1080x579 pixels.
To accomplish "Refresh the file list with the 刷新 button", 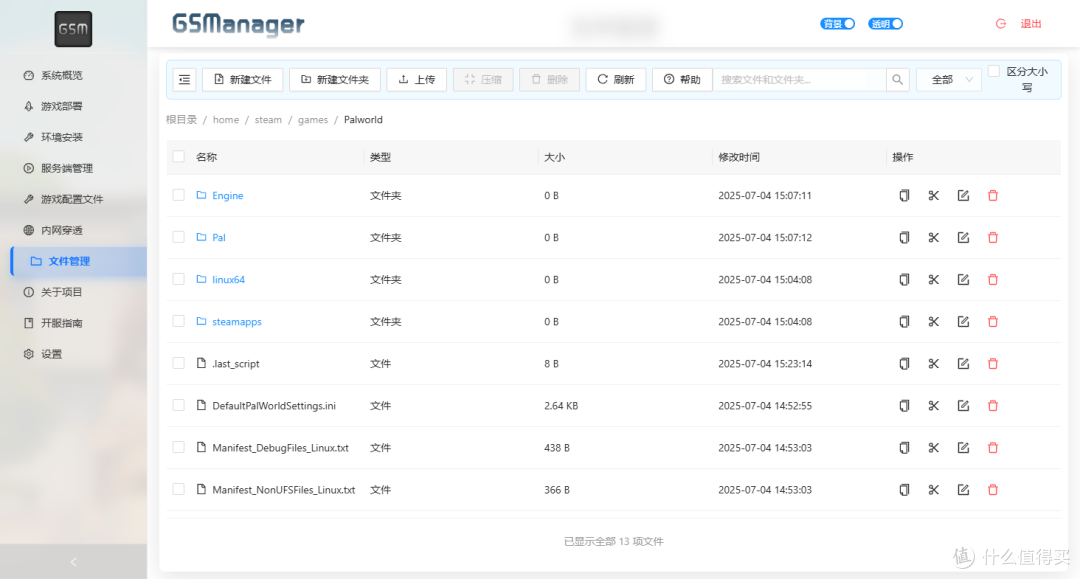I will 615,79.
